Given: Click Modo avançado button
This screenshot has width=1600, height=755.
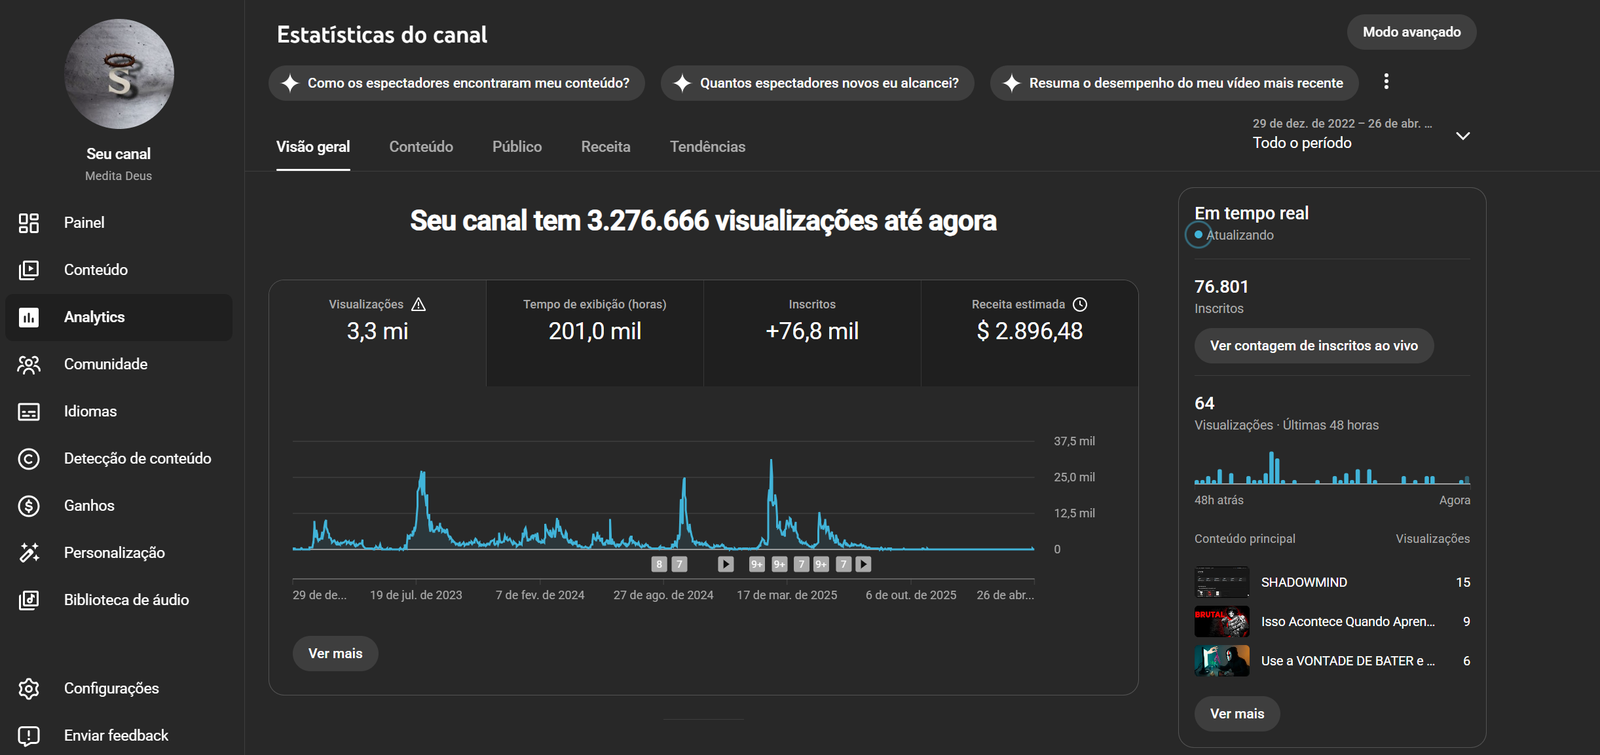Looking at the screenshot, I should (x=1411, y=32).
